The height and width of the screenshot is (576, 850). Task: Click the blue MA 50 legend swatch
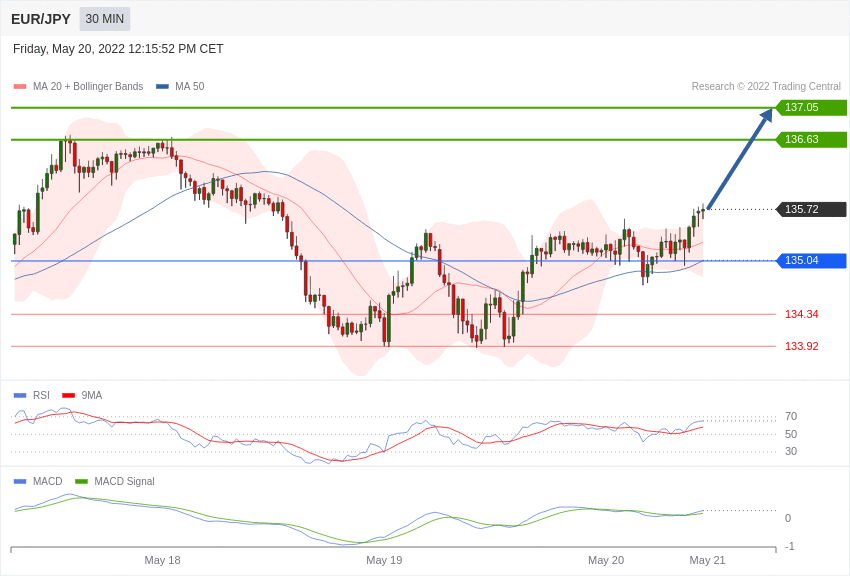163,87
